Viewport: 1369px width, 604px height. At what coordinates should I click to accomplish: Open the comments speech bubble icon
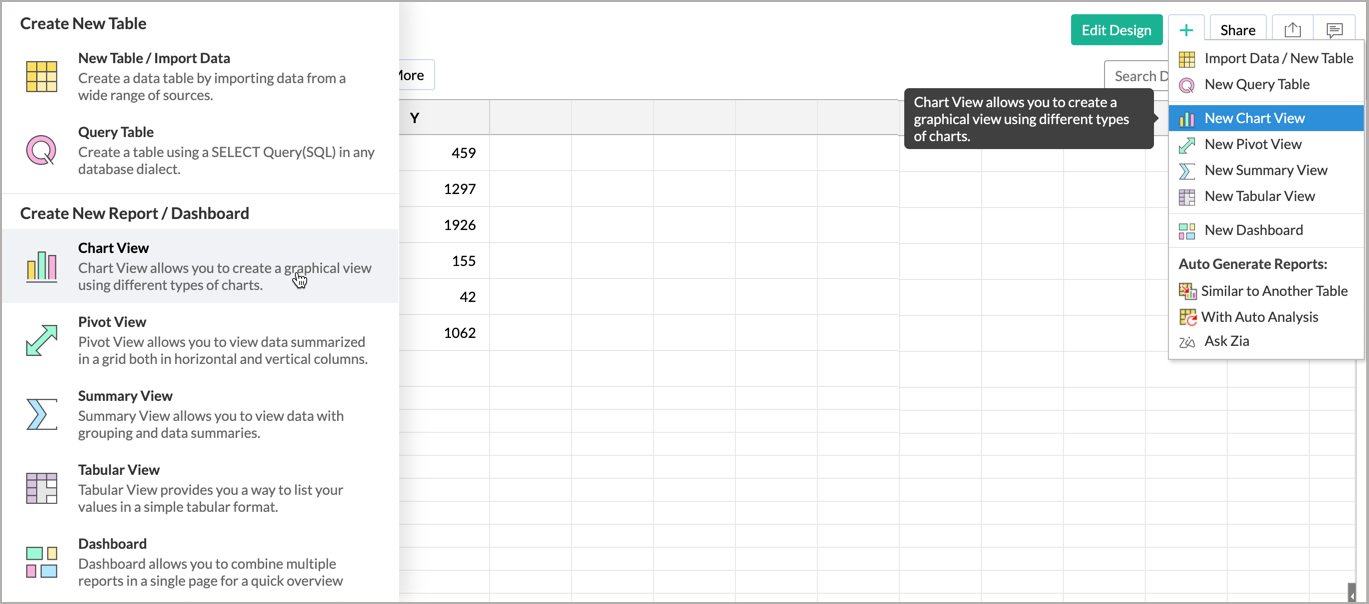[x=1334, y=30]
